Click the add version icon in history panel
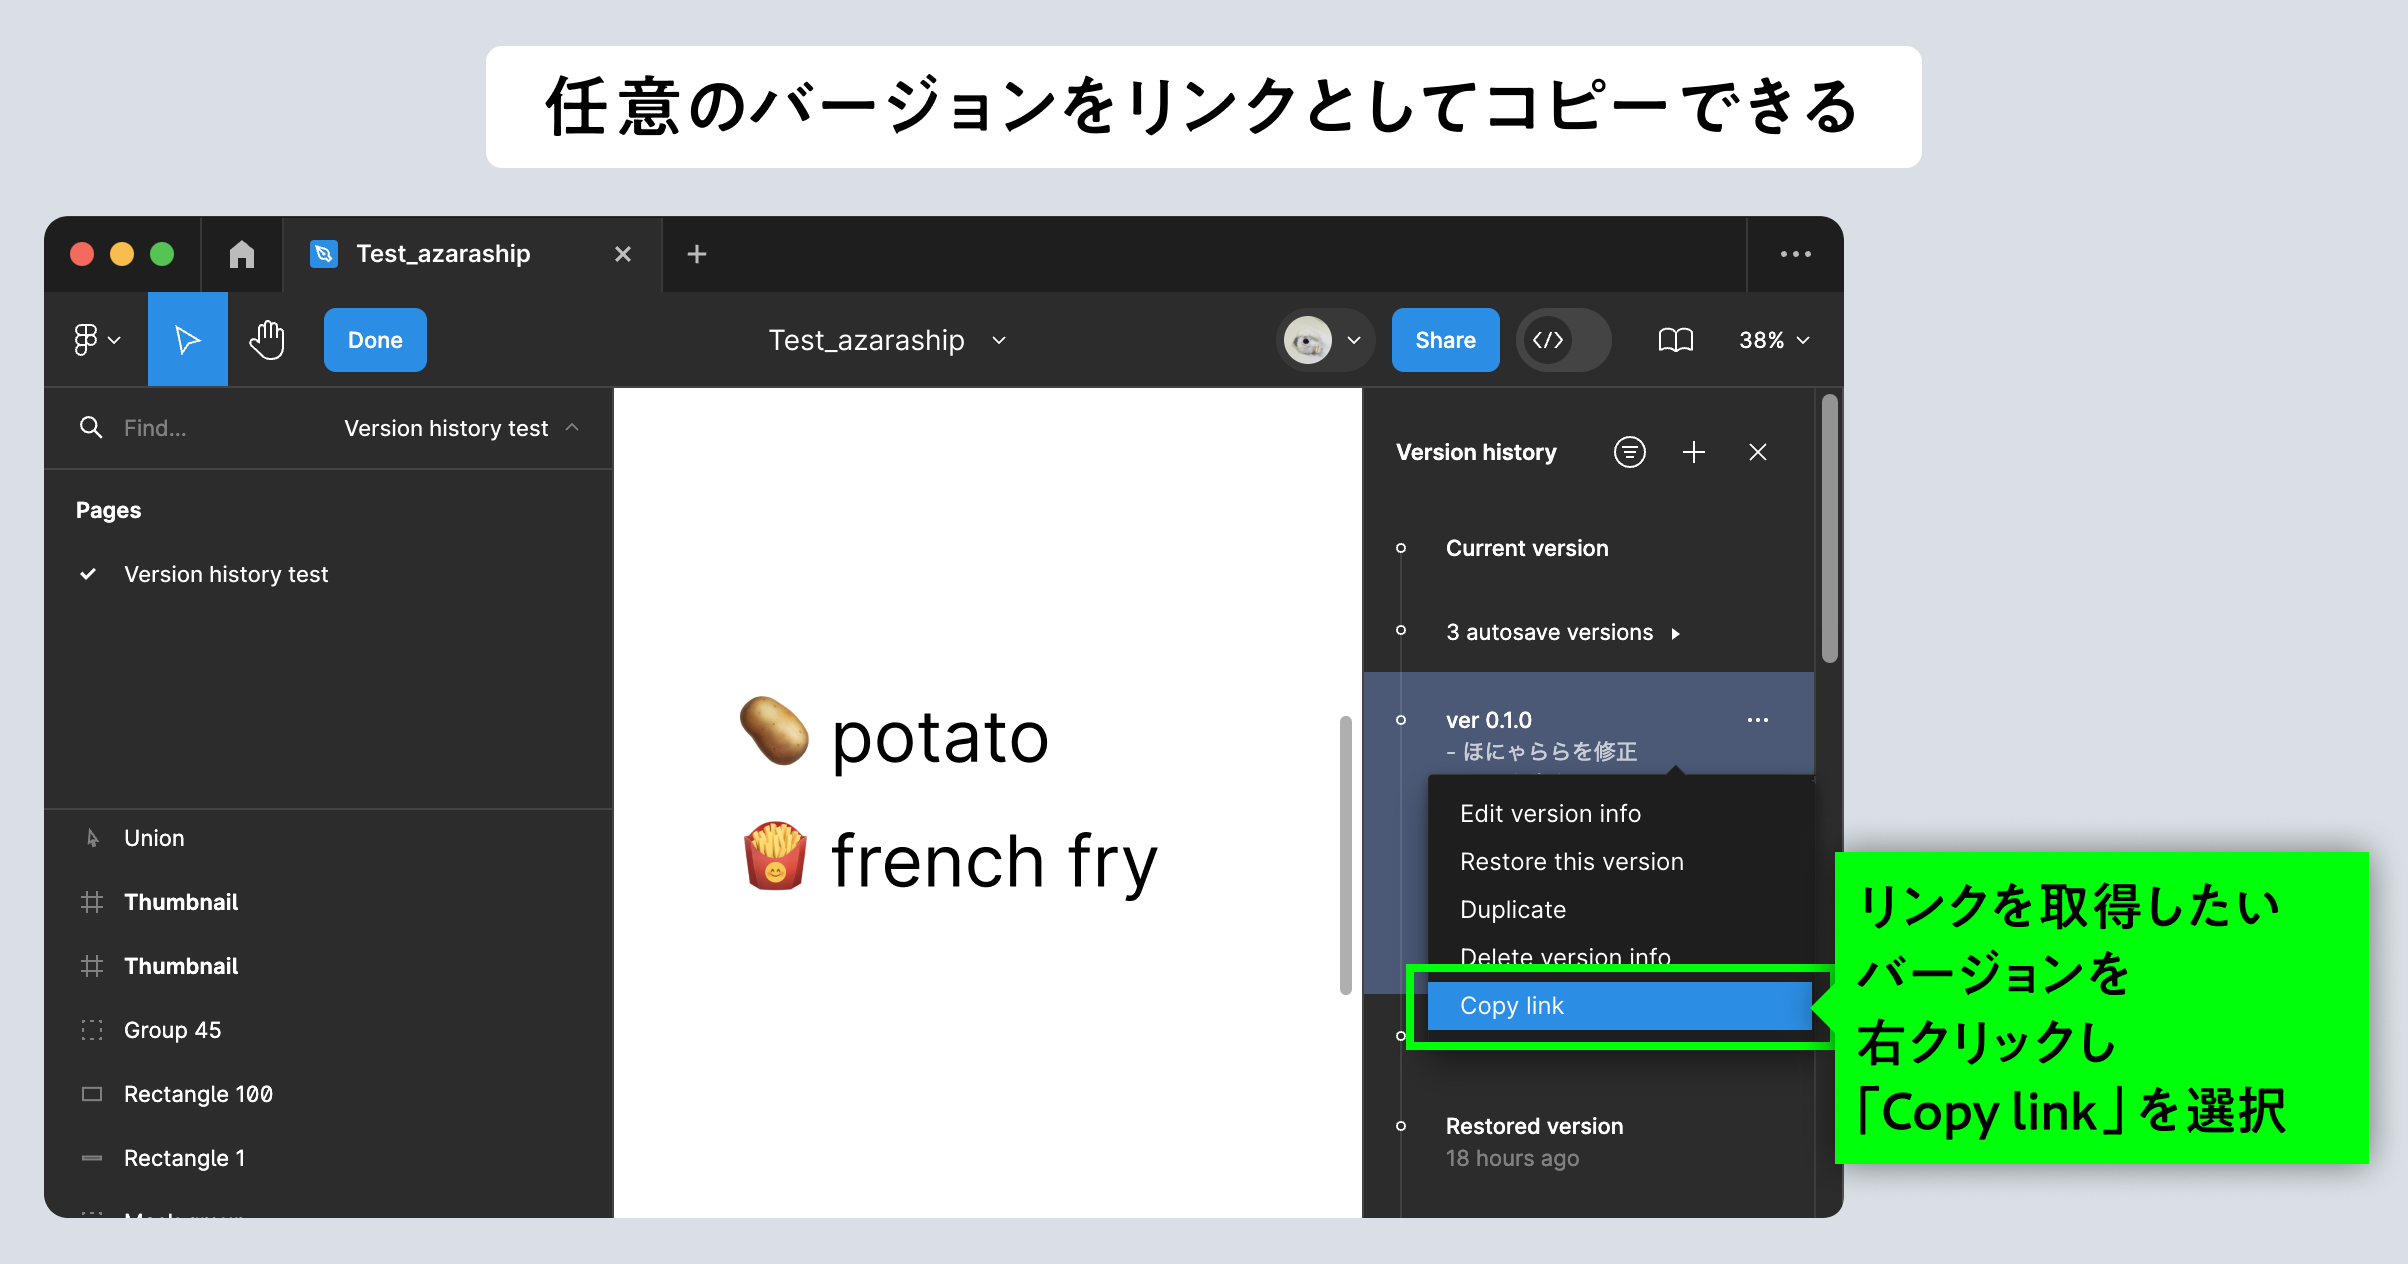Viewport: 2408px width, 1264px height. coord(1695,452)
